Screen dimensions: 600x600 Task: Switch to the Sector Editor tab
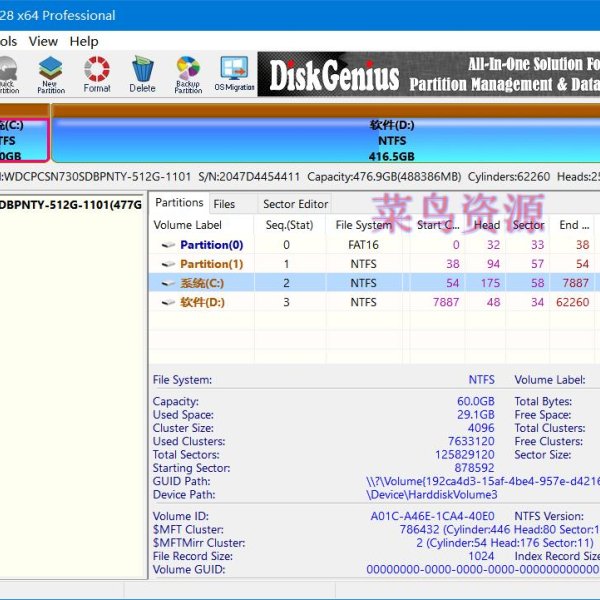point(295,204)
